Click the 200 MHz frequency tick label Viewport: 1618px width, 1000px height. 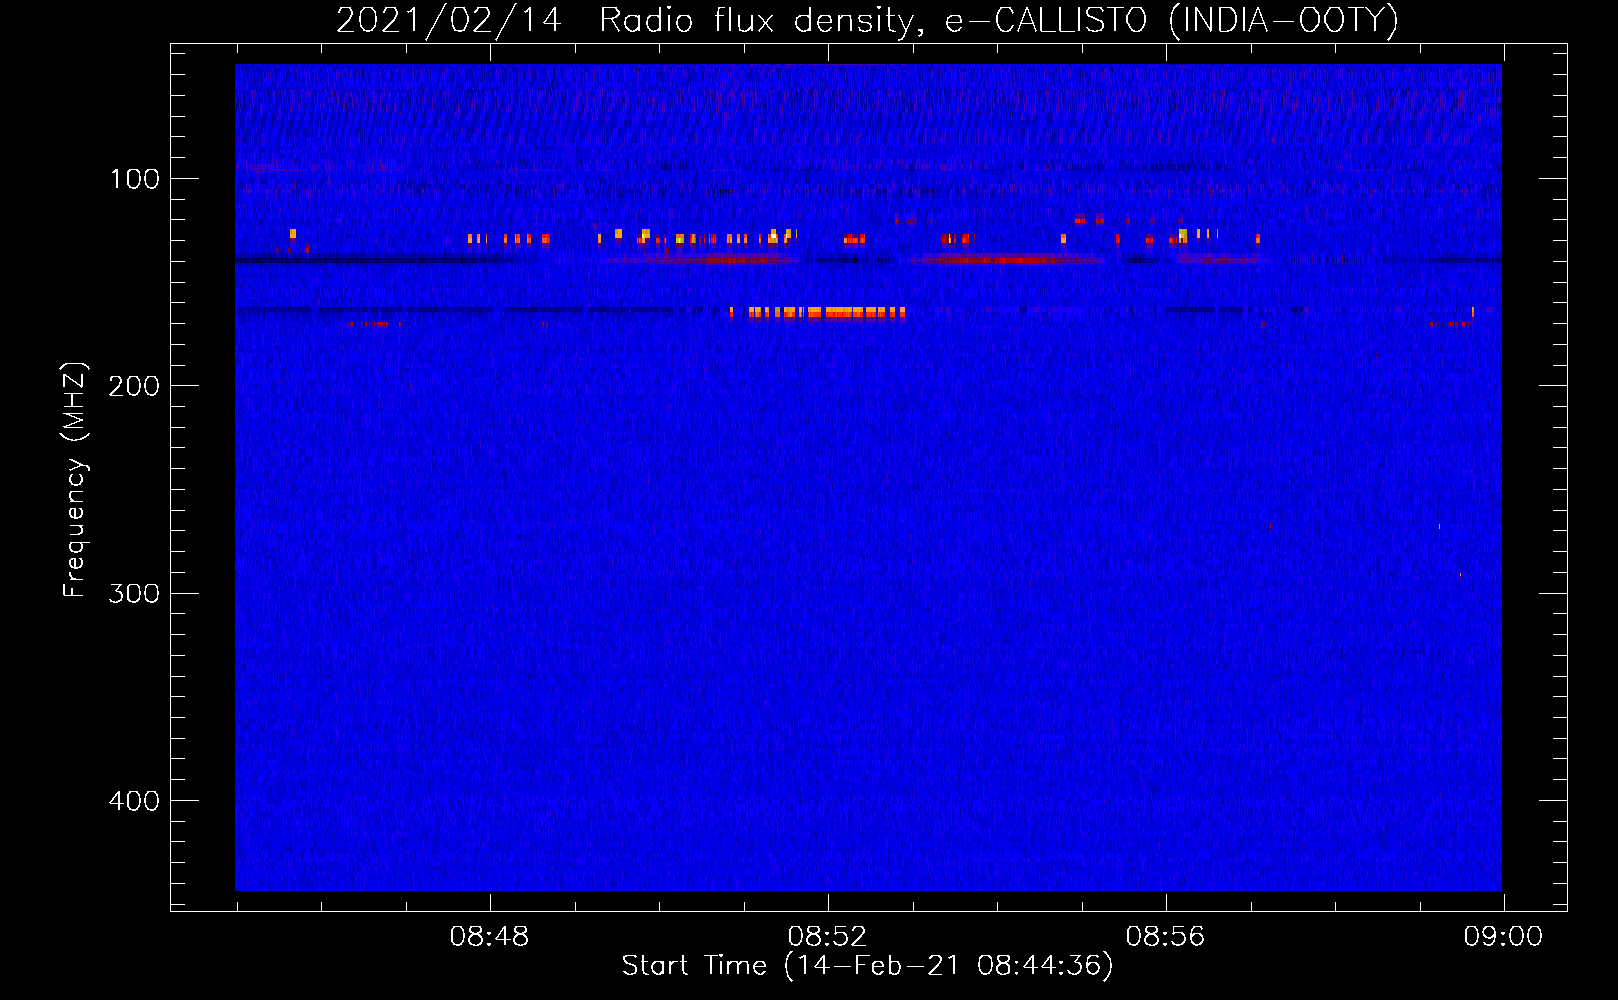pos(134,386)
